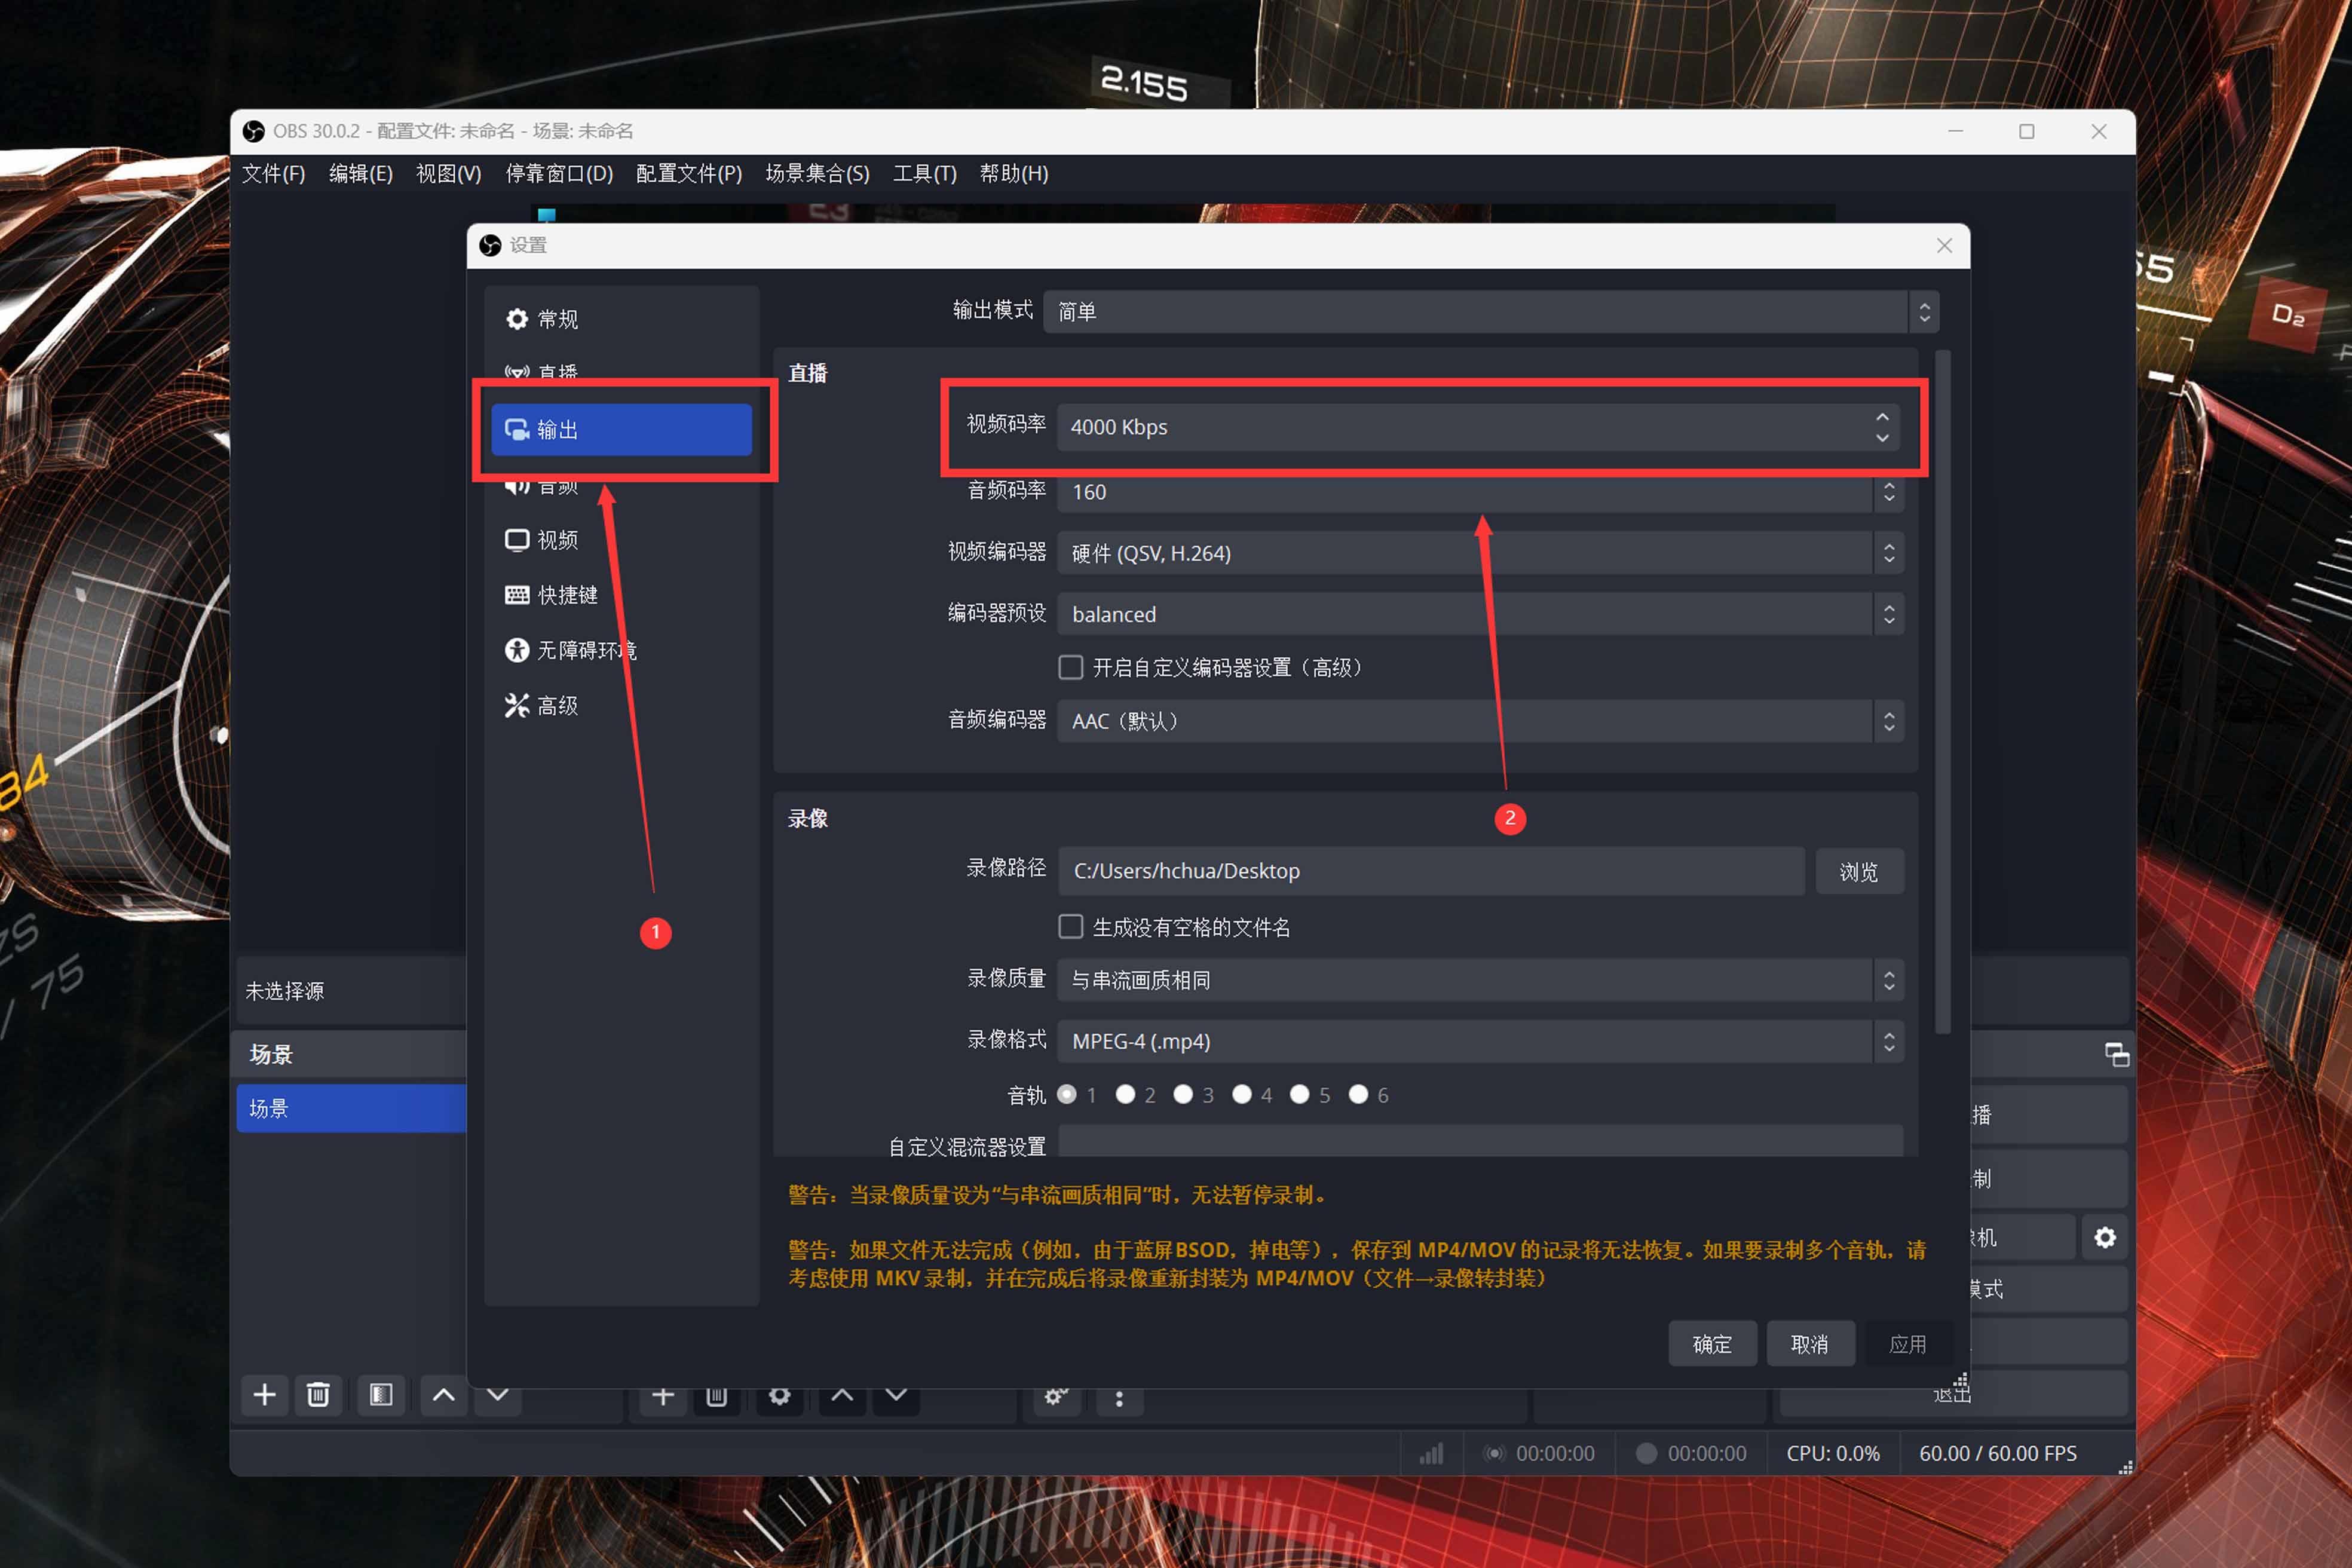
Task: Increase 视频码率 with the up stepper arrow
Action: (x=1882, y=417)
